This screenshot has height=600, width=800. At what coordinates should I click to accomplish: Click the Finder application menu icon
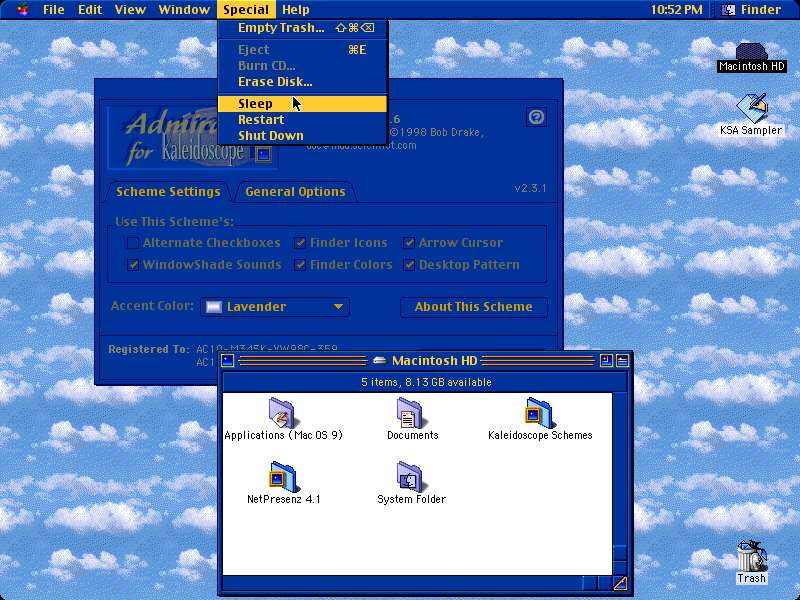[x=729, y=10]
